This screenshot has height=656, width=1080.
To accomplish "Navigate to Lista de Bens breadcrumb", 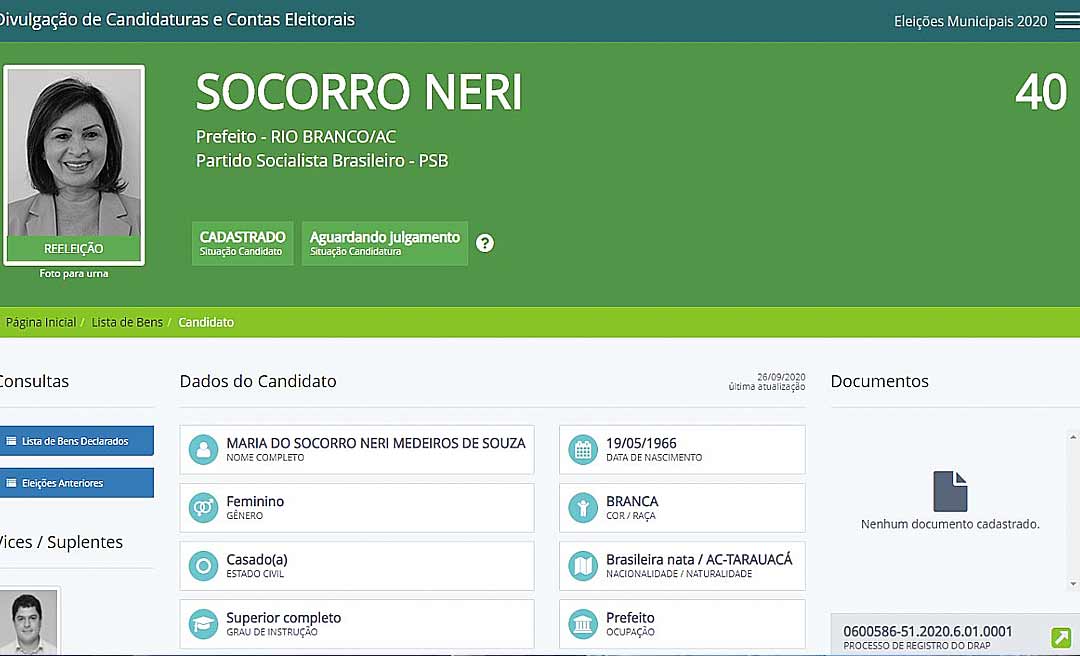I will (127, 323).
